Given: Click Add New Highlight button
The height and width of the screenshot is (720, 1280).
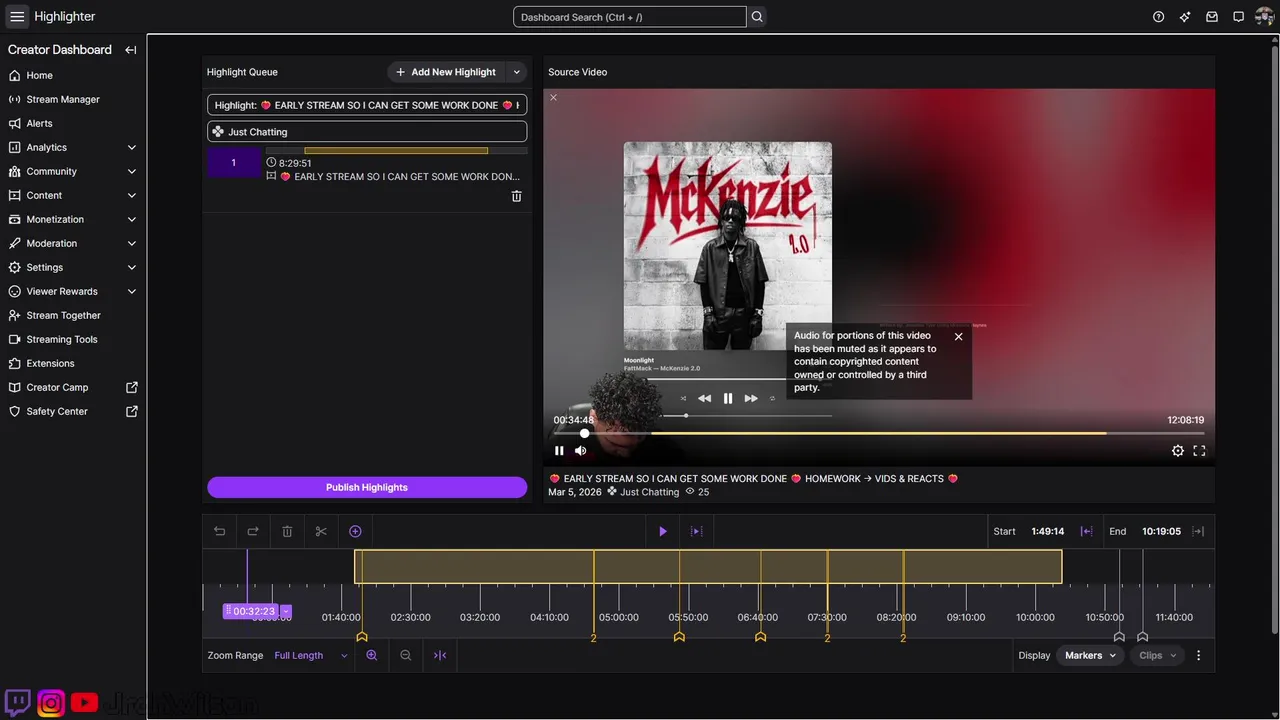Looking at the screenshot, I should point(446,72).
